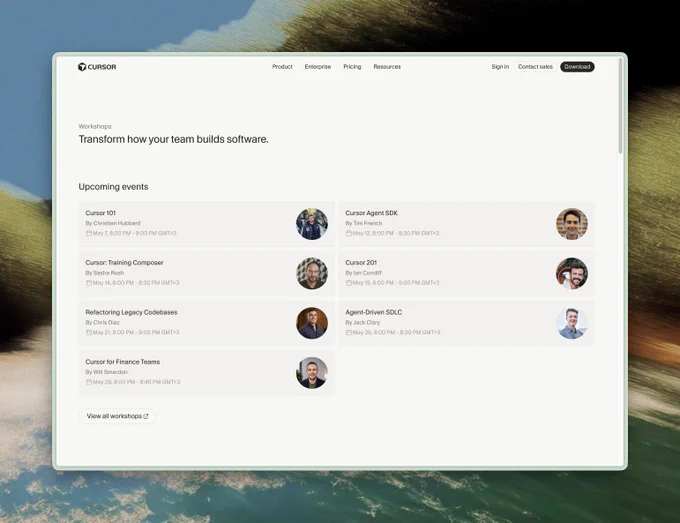Click the Contact sales button
Viewport: 680px width, 523px height.
click(535, 67)
